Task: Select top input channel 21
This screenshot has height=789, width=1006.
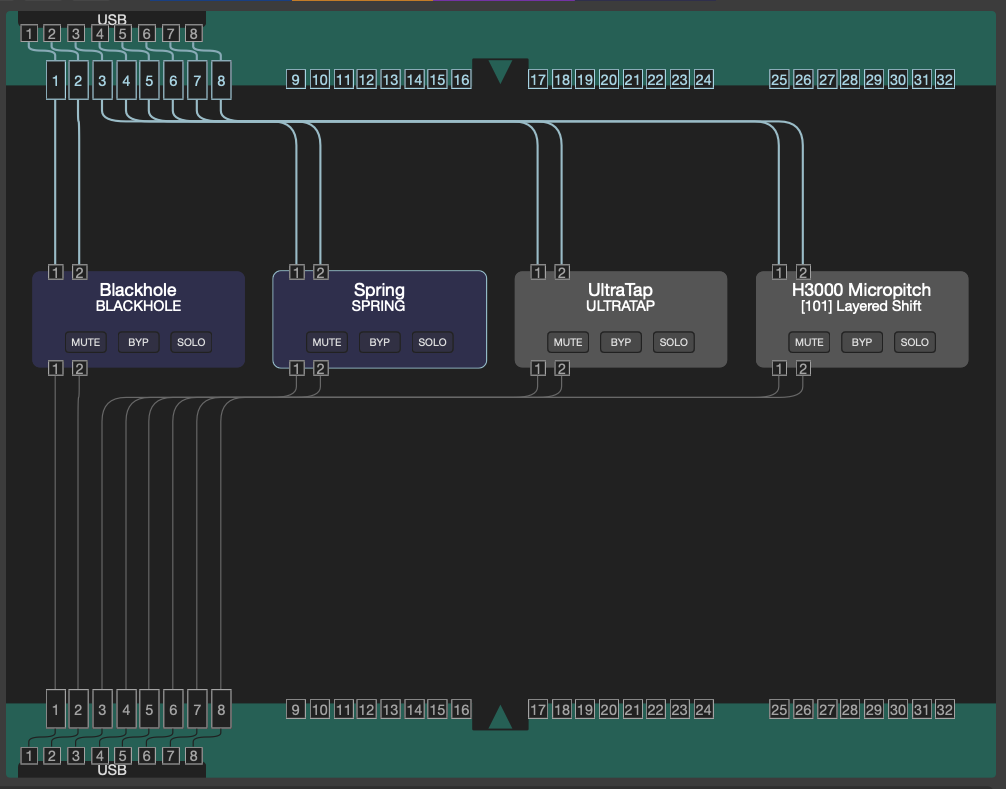Action: coord(633,80)
